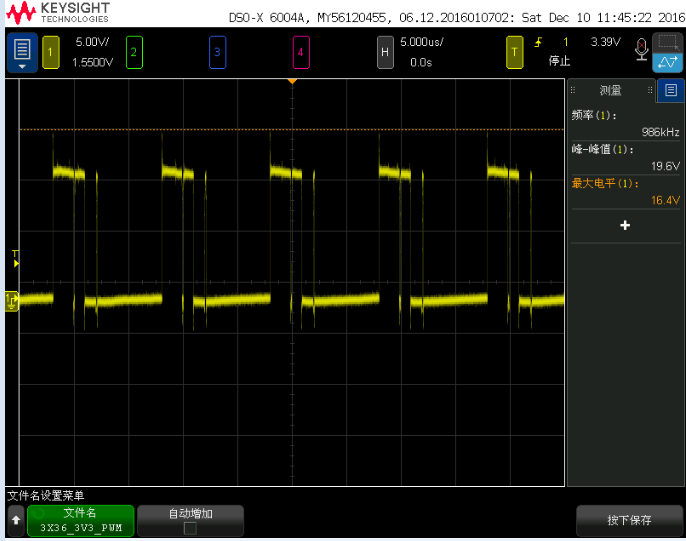Click the 5.00V/ vertical scale readout
686x541 pixels.
[92, 42]
